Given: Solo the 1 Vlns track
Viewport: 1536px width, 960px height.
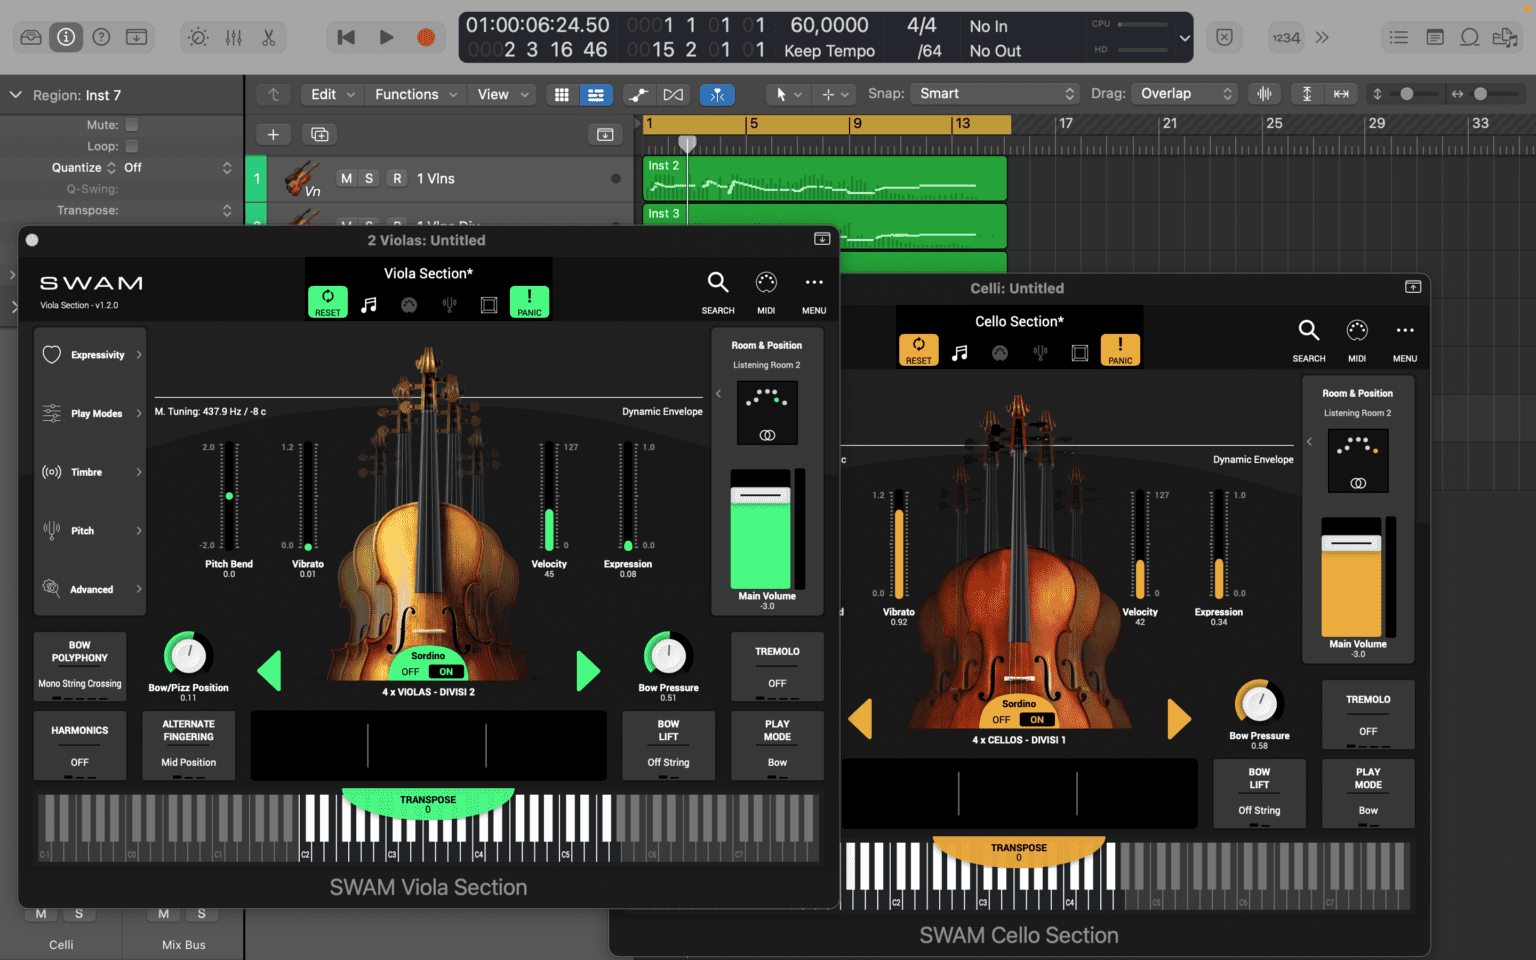Looking at the screenshot, I should coord(369,177).
